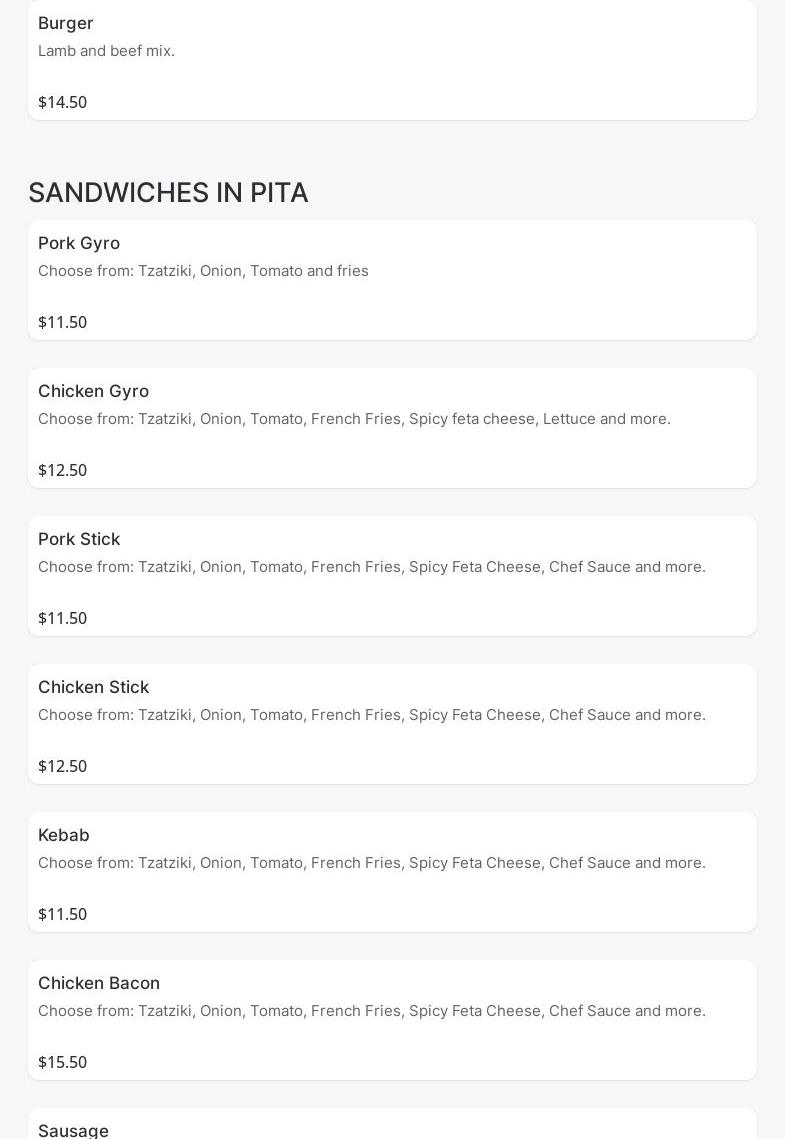The image size is (785, 1139).
Task: Select the 'Lamb and beef mix.' description
Action: [x=106, y=51]
